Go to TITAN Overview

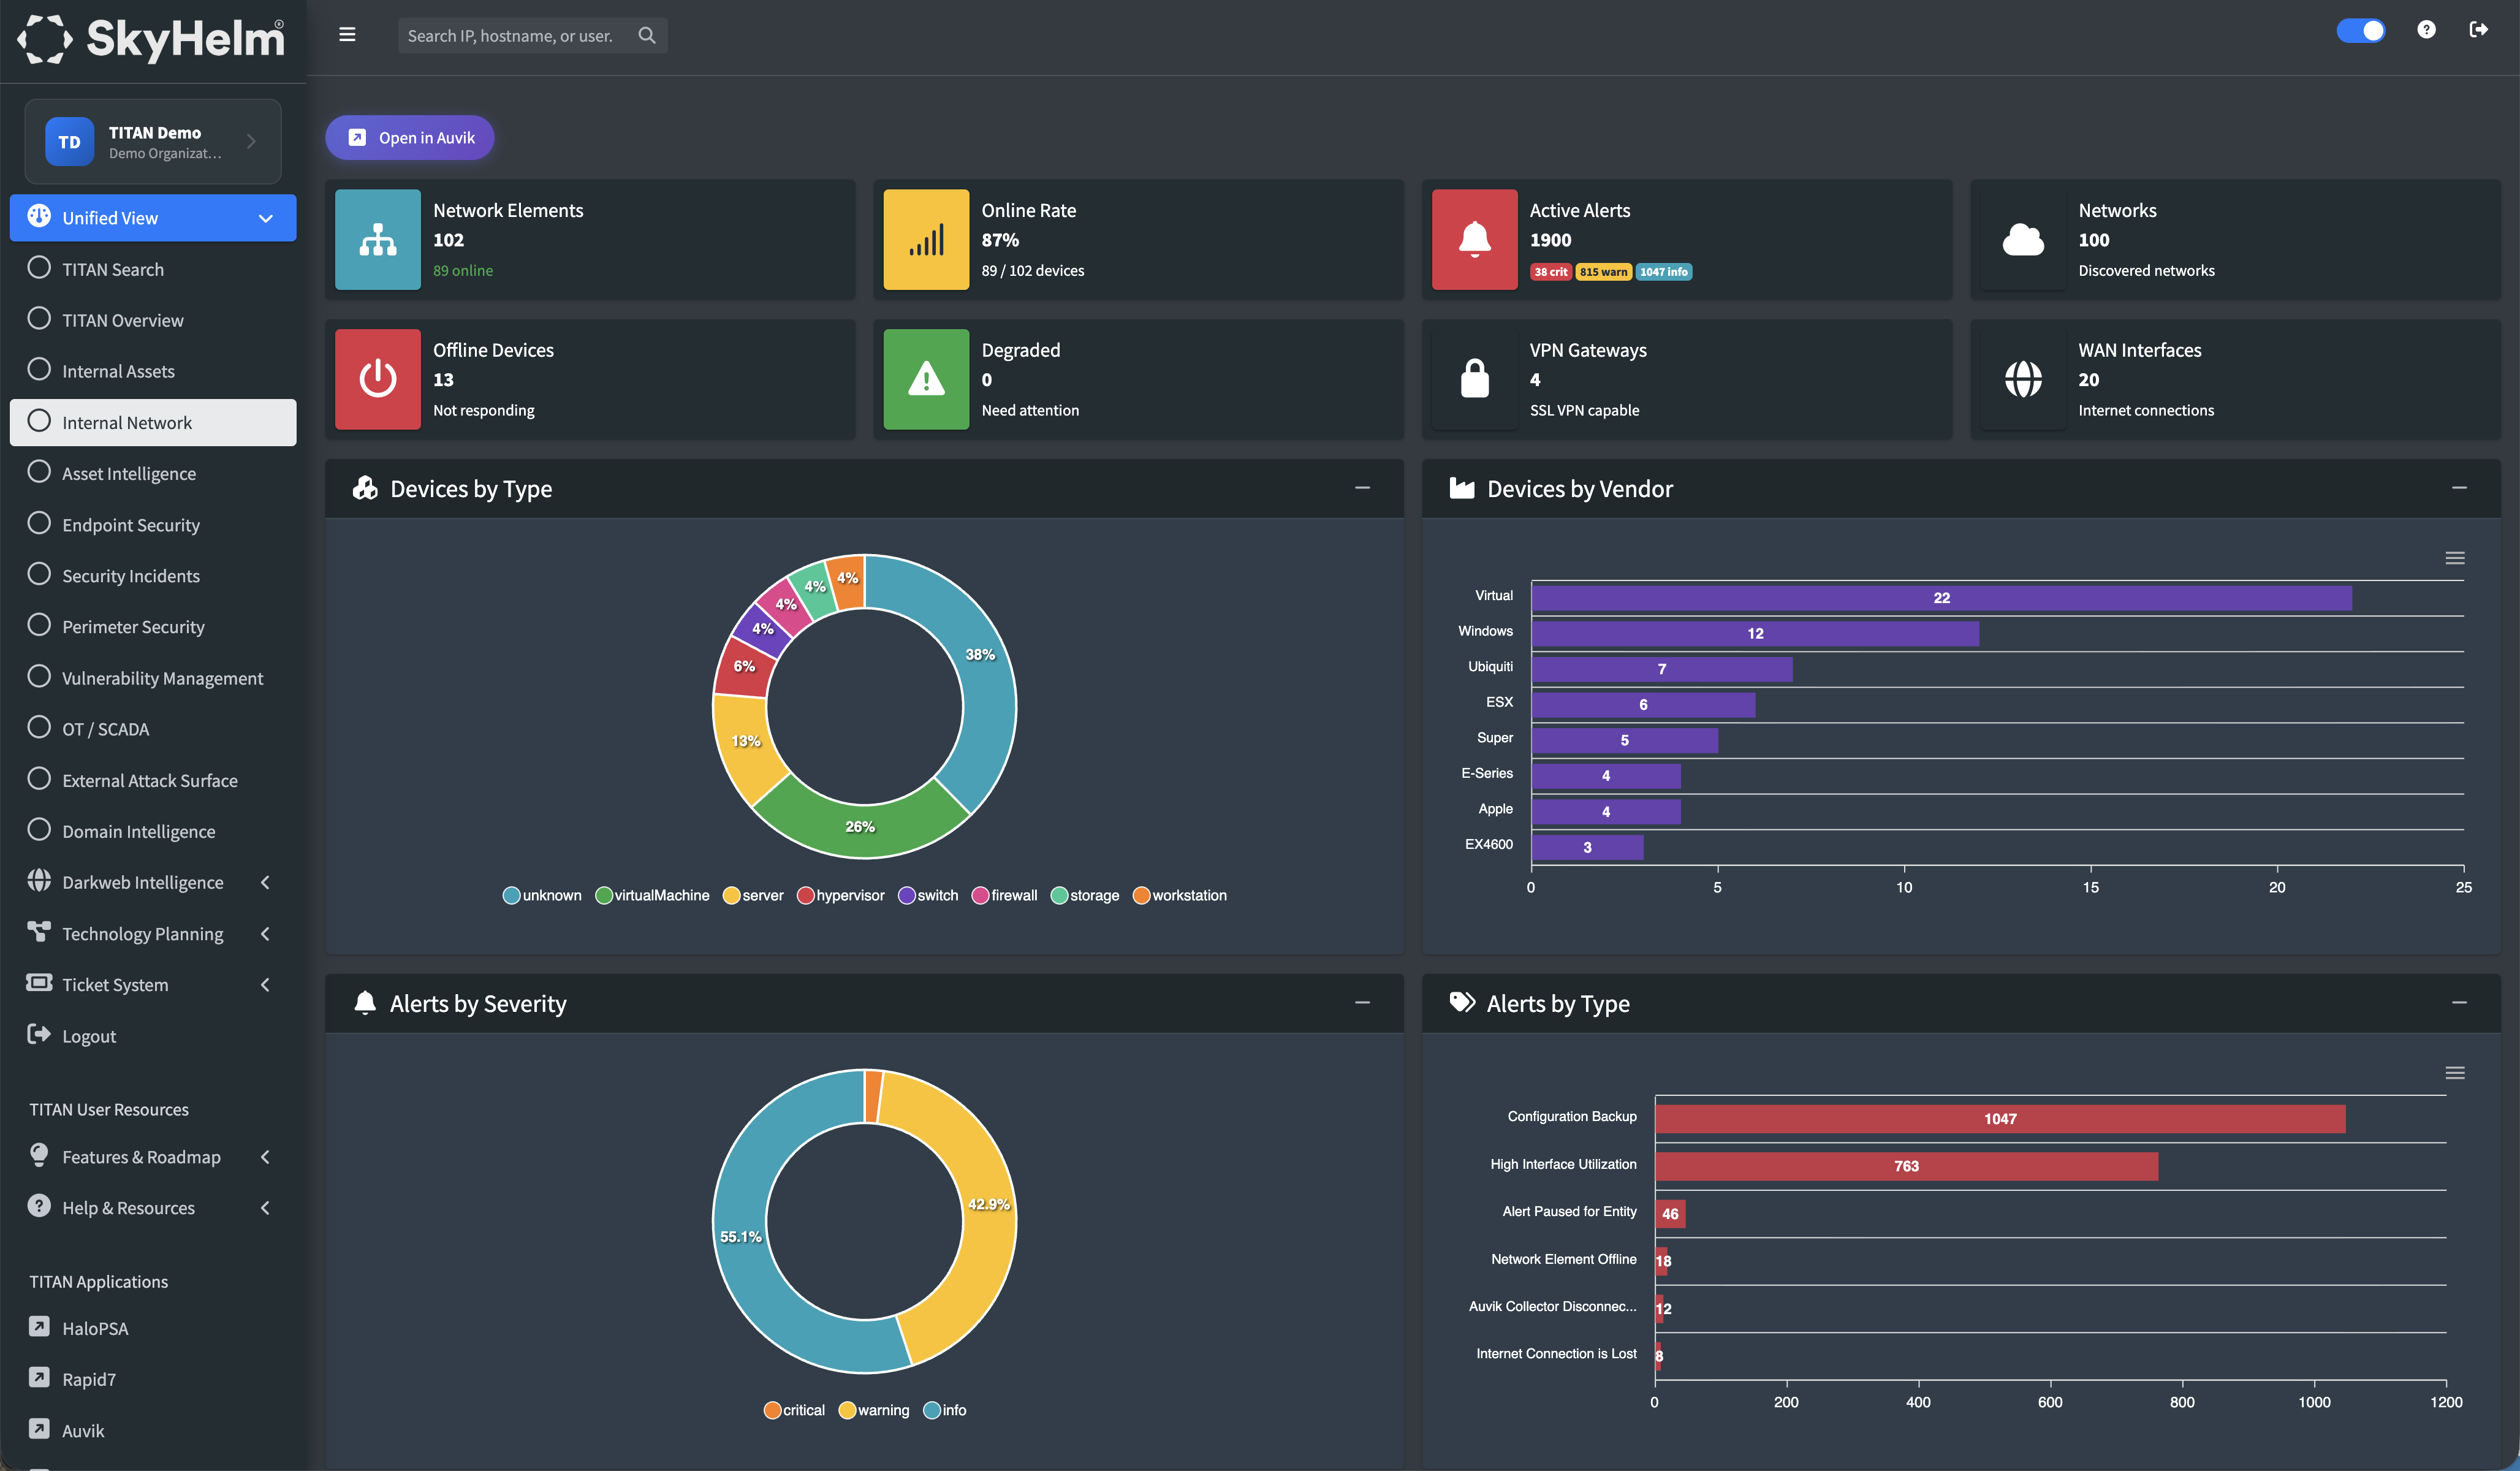pos(153,320)
